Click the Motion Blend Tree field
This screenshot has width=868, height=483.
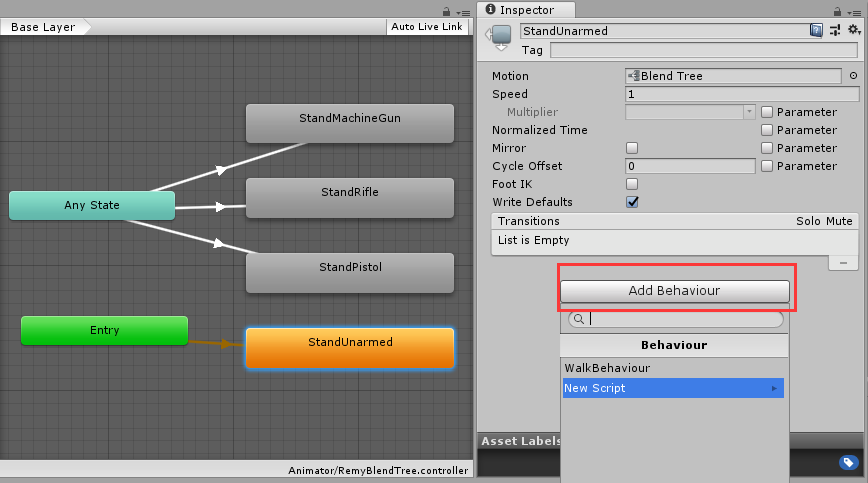(x=733, y=76)
